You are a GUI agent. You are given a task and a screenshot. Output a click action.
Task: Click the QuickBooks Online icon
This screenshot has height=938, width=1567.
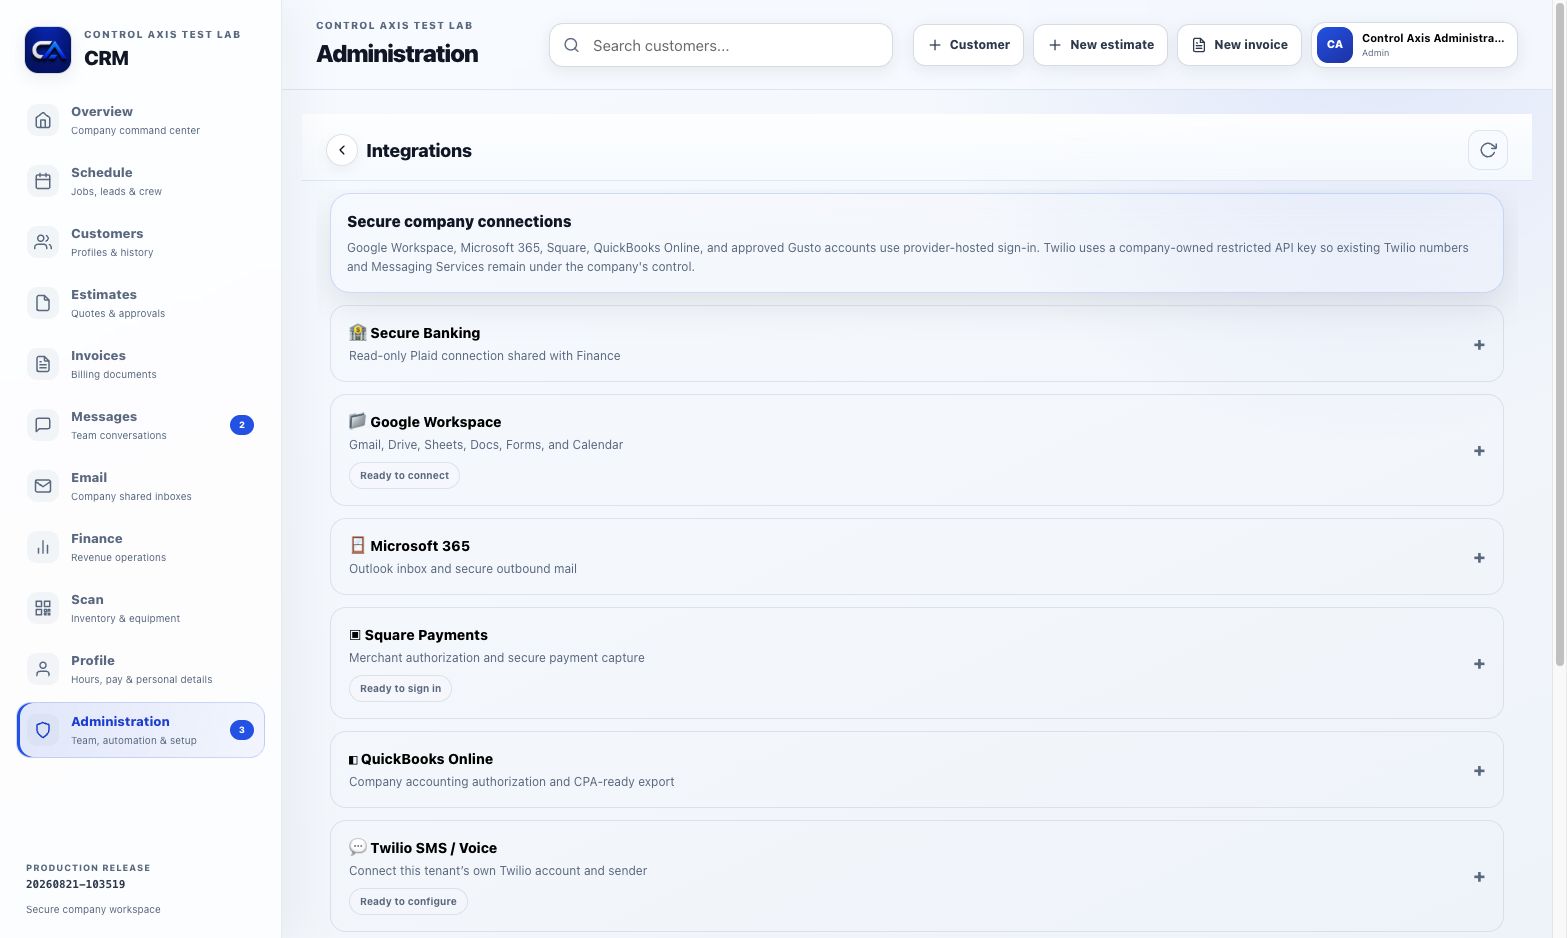[x=353, y=759]
